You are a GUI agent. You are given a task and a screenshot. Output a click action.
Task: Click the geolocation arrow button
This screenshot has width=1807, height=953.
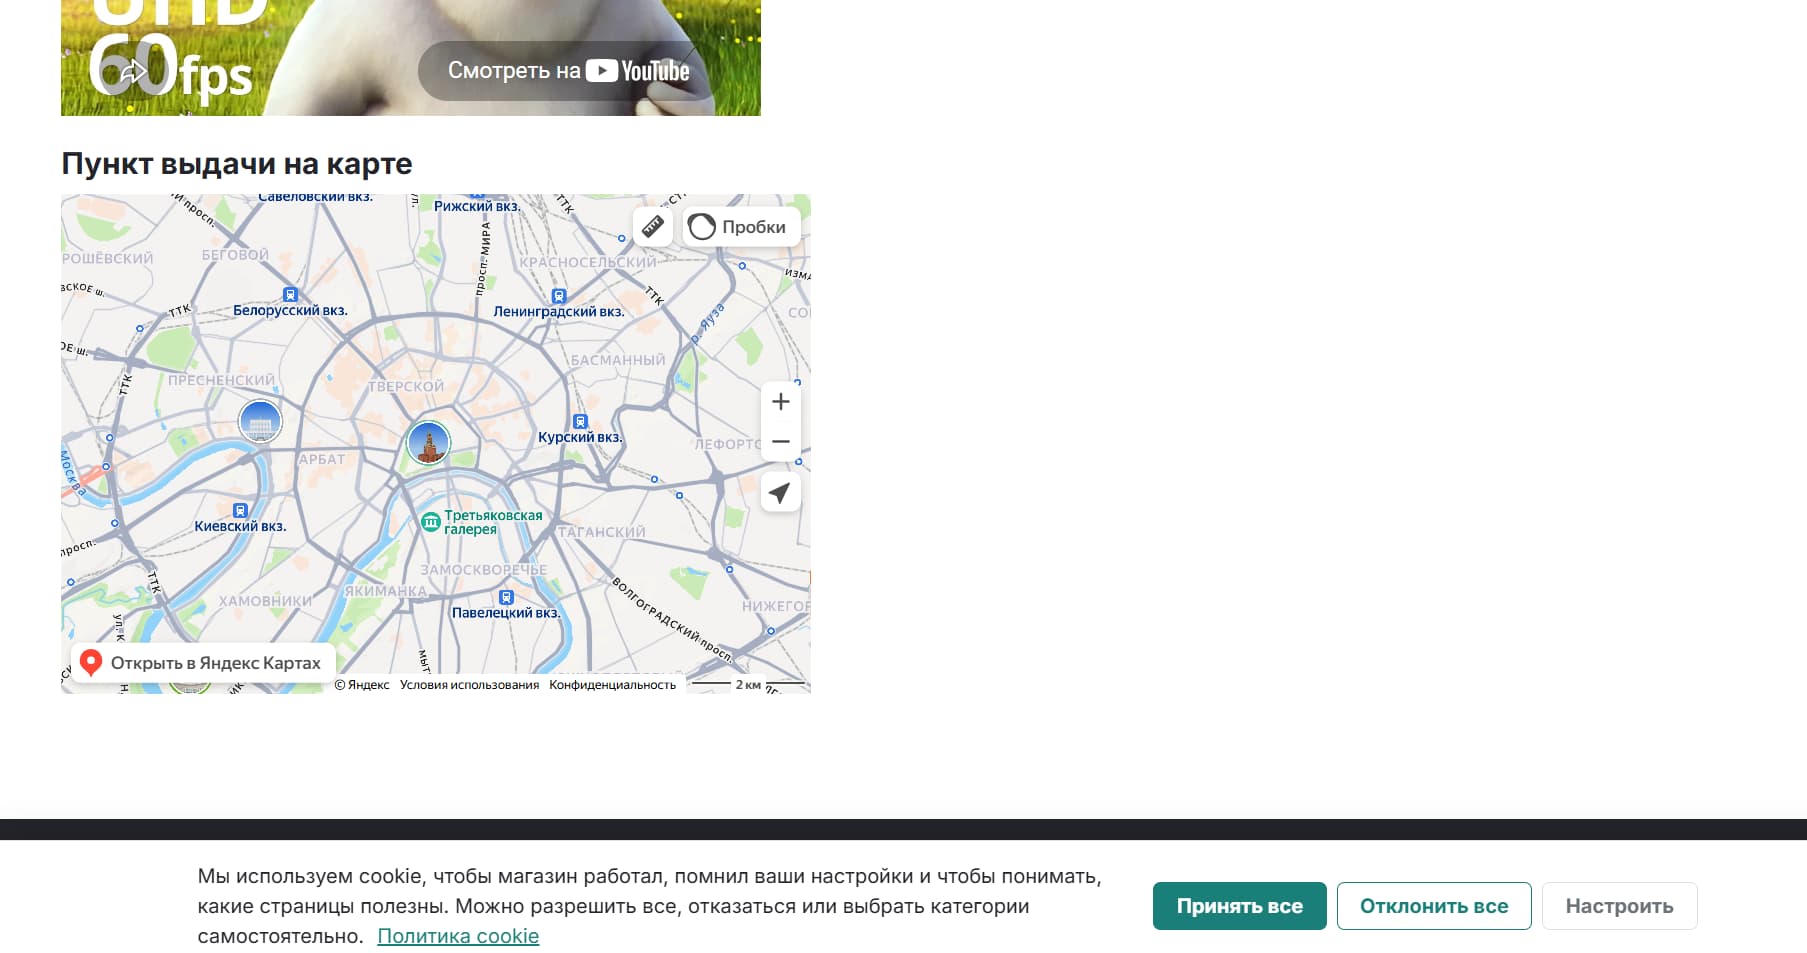tap(781, 492)
